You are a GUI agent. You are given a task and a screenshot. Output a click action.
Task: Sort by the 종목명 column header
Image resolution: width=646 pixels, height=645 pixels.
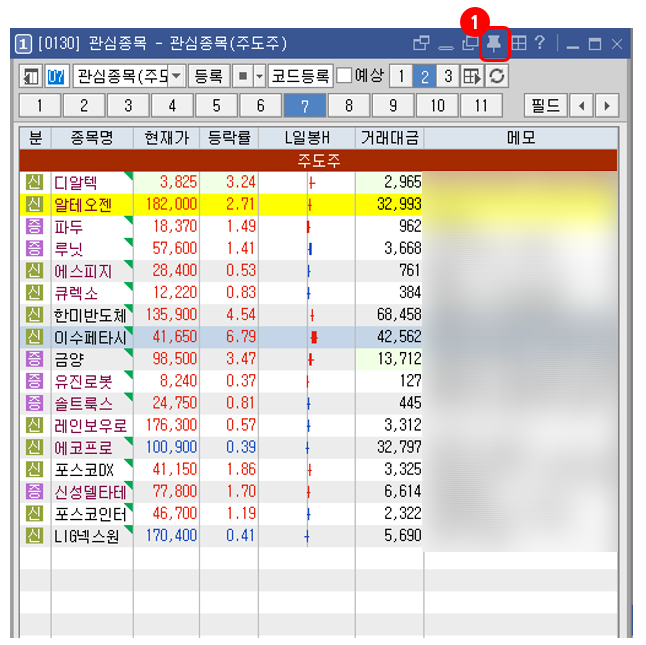coord(92,138)
